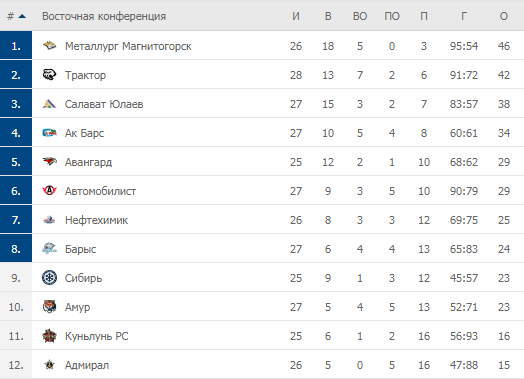Sort by the И games played header
This screenshot has height=379, width=524.
point(296,16)
